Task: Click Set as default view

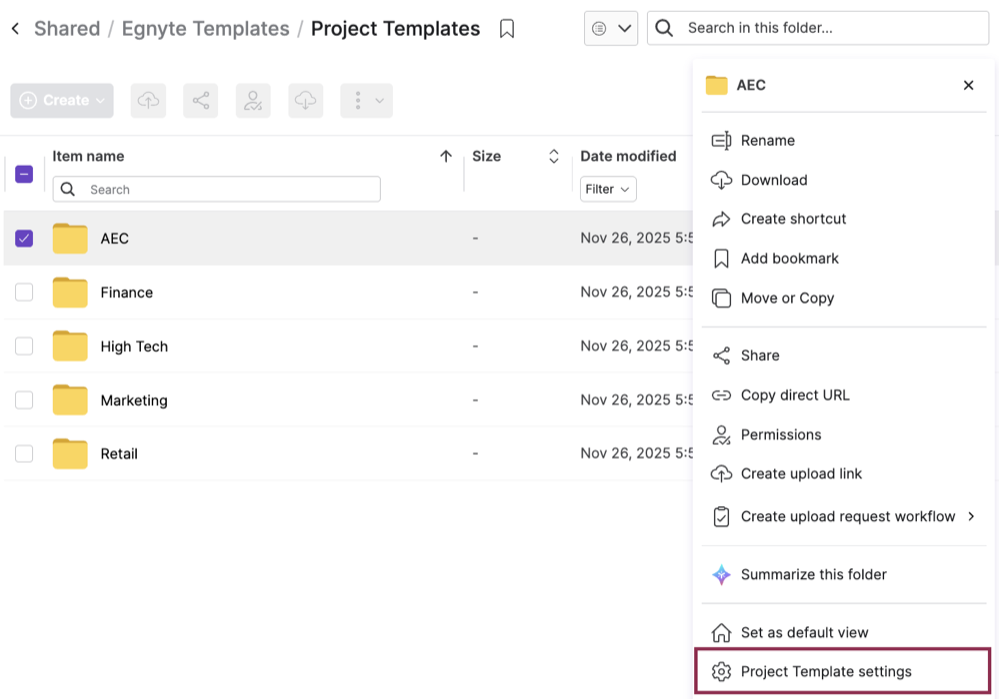Action: (x=805, y=632)
